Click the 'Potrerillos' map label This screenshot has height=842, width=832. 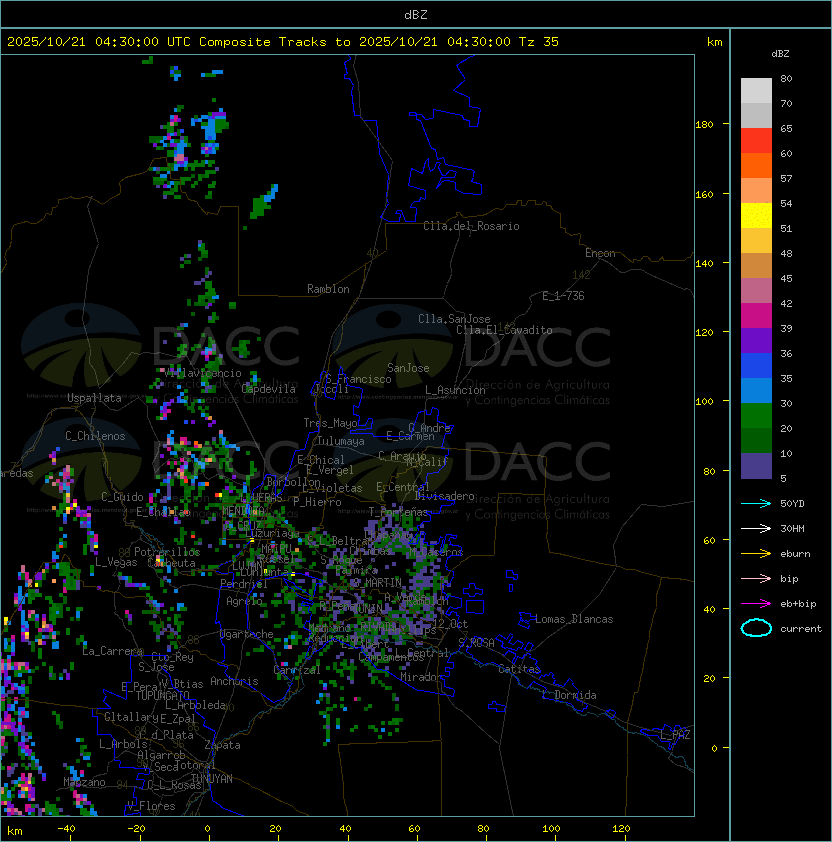[167, 552]
